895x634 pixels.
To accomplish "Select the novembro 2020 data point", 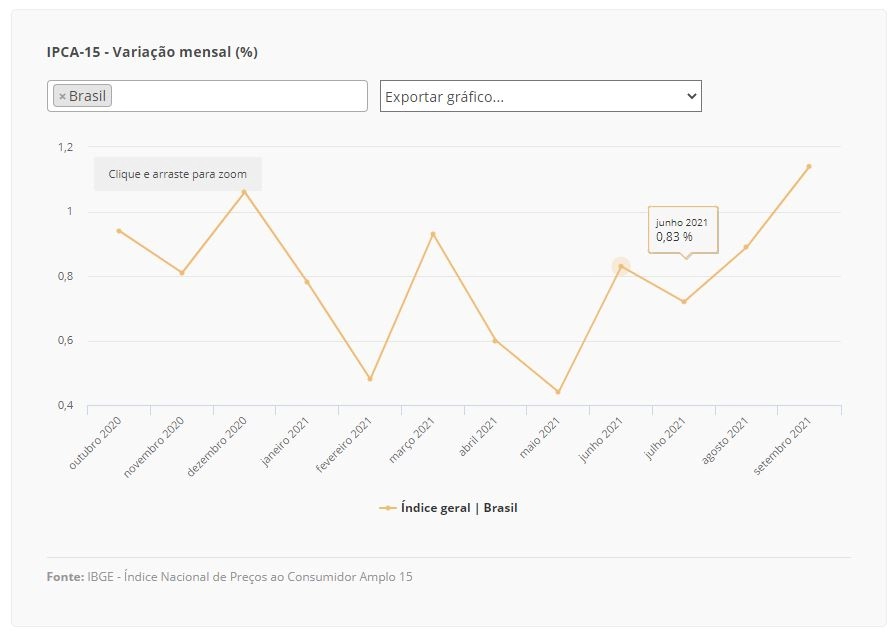I will [x=182, y=273].
